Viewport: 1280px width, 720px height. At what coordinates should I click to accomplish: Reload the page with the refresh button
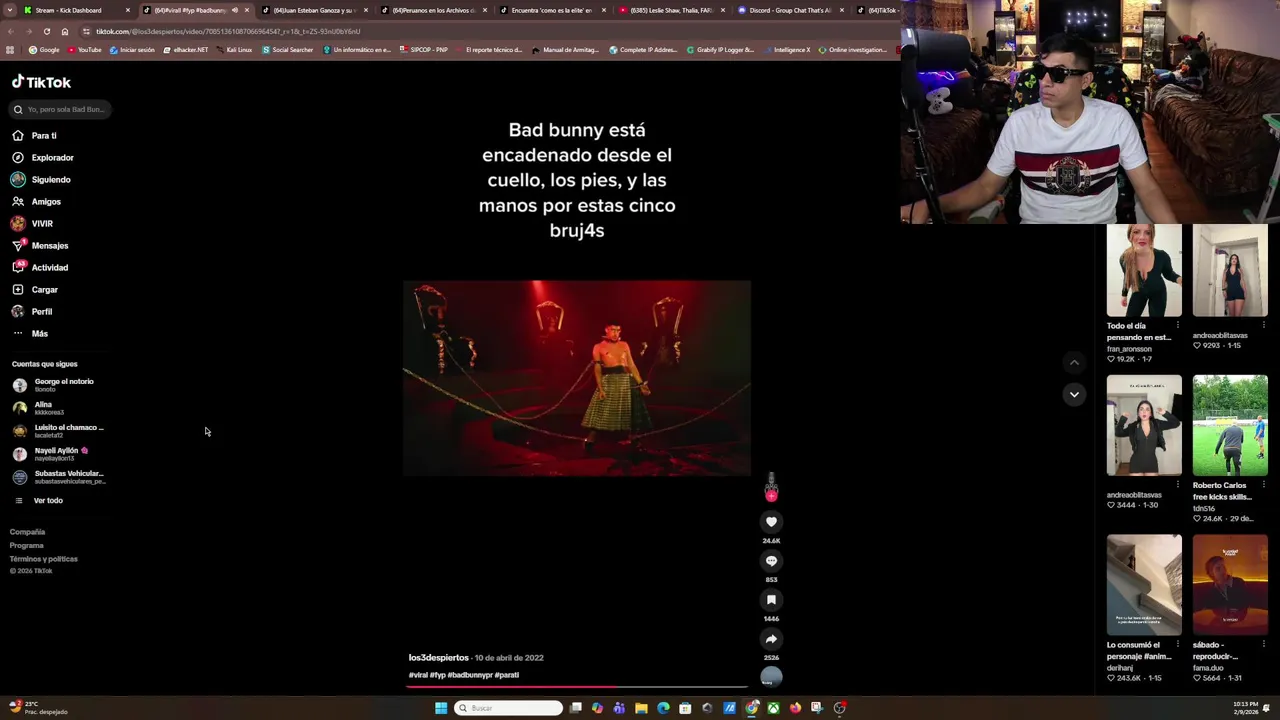[x=46, y=31]
